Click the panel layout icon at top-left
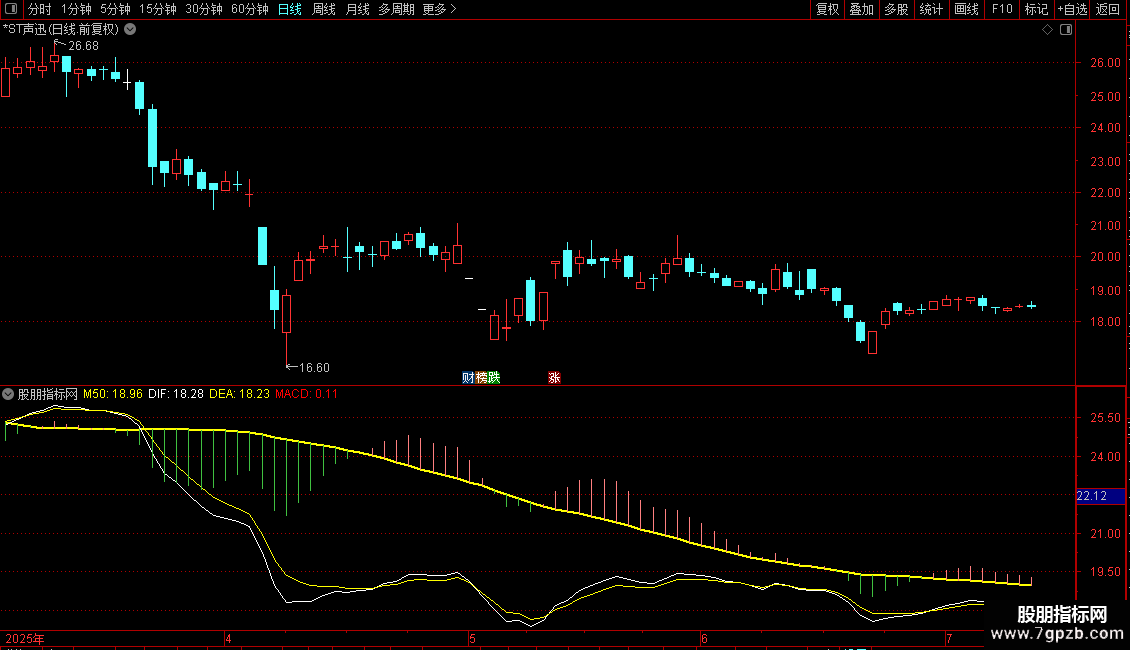The height and width of the screenshot is (650, 1130). (x=11, y=9)
